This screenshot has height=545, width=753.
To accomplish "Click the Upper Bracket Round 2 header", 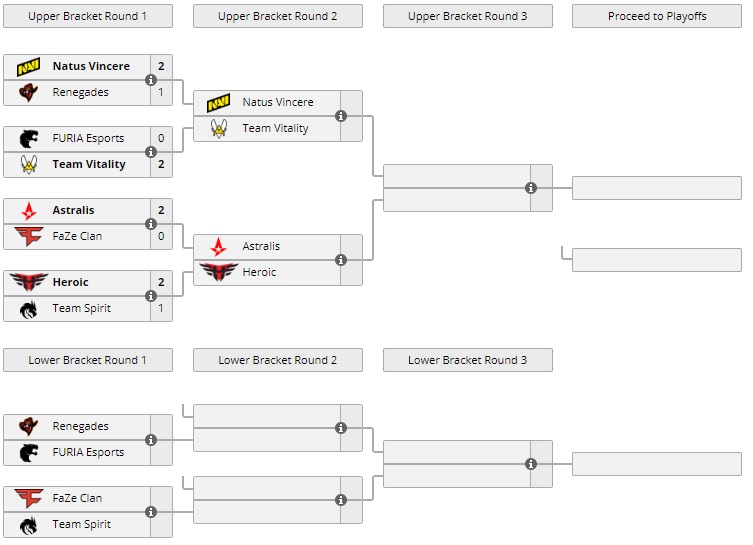I will [277, 16].
